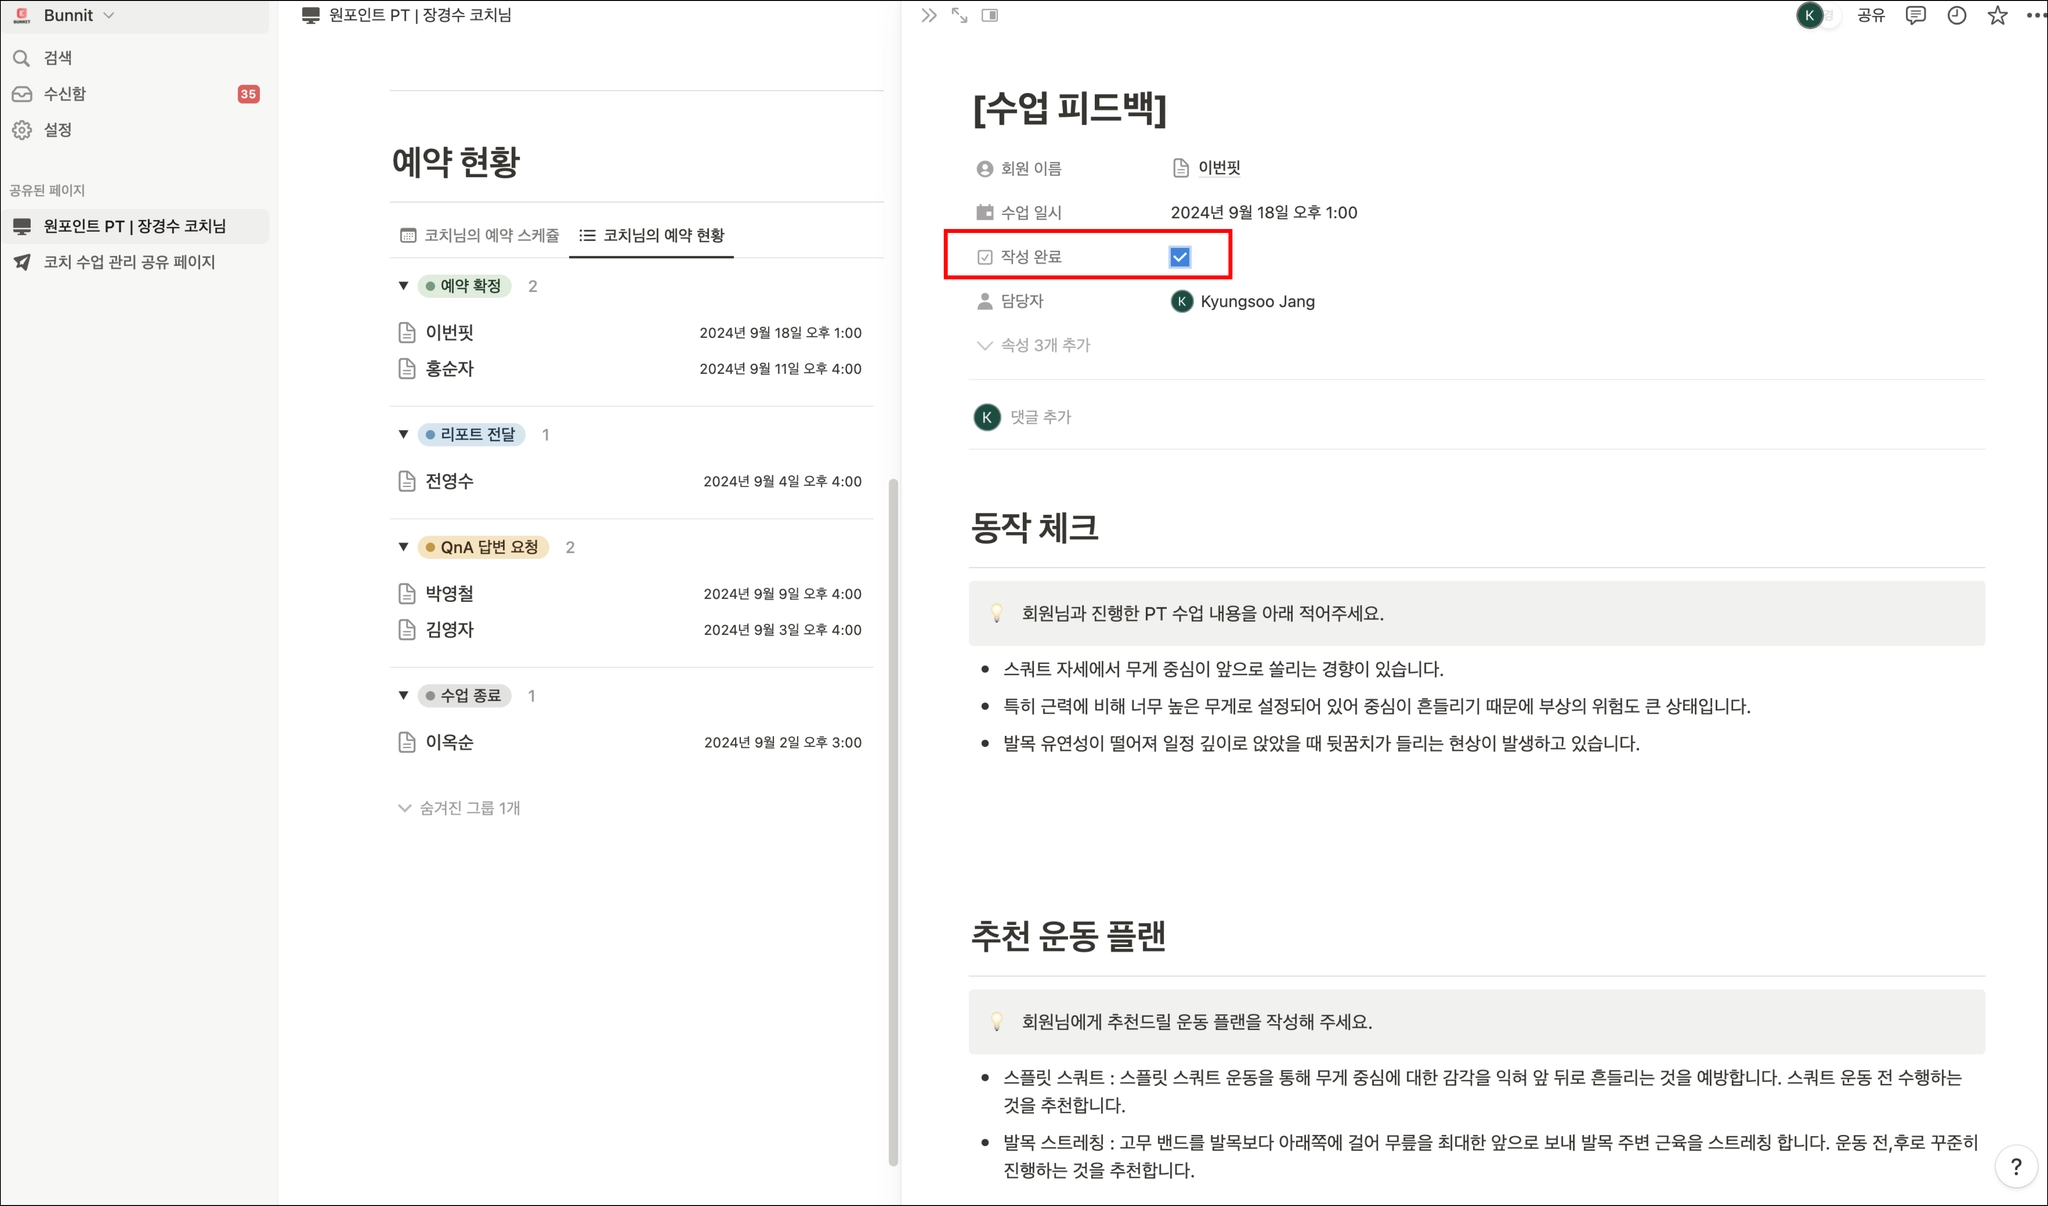Viewport: 2048px width, 1206px height.
Task: Click the peek mode layout icon
Action: [990, 16]
